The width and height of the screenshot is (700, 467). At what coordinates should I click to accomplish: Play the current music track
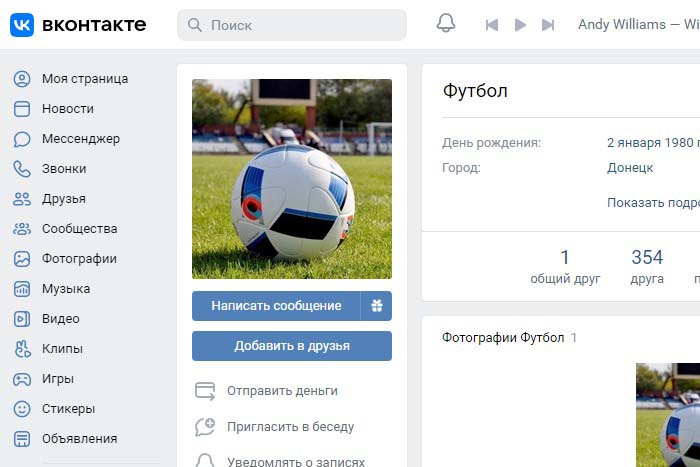520,25
